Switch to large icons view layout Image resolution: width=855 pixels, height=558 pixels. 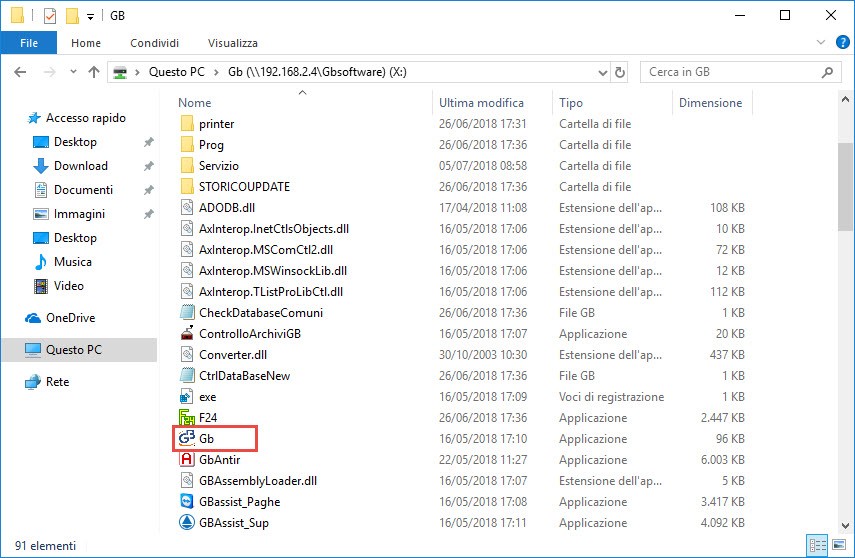point(839,545)
